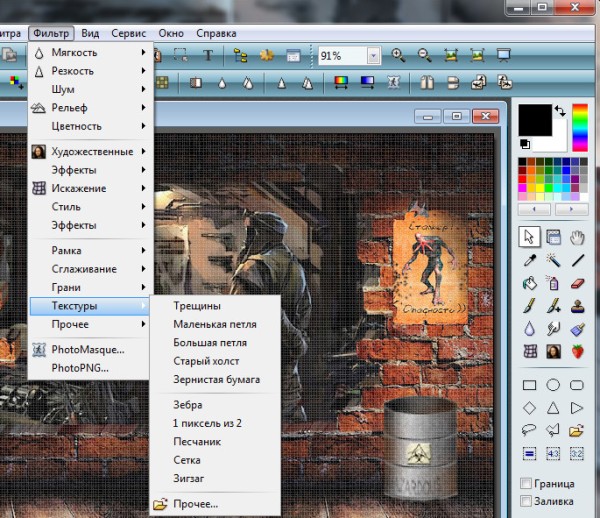Image resolution: width=600 pixels, height=518 pixels.
Task: Open the 91% zoom level dropdown
Action: [373, 56]
